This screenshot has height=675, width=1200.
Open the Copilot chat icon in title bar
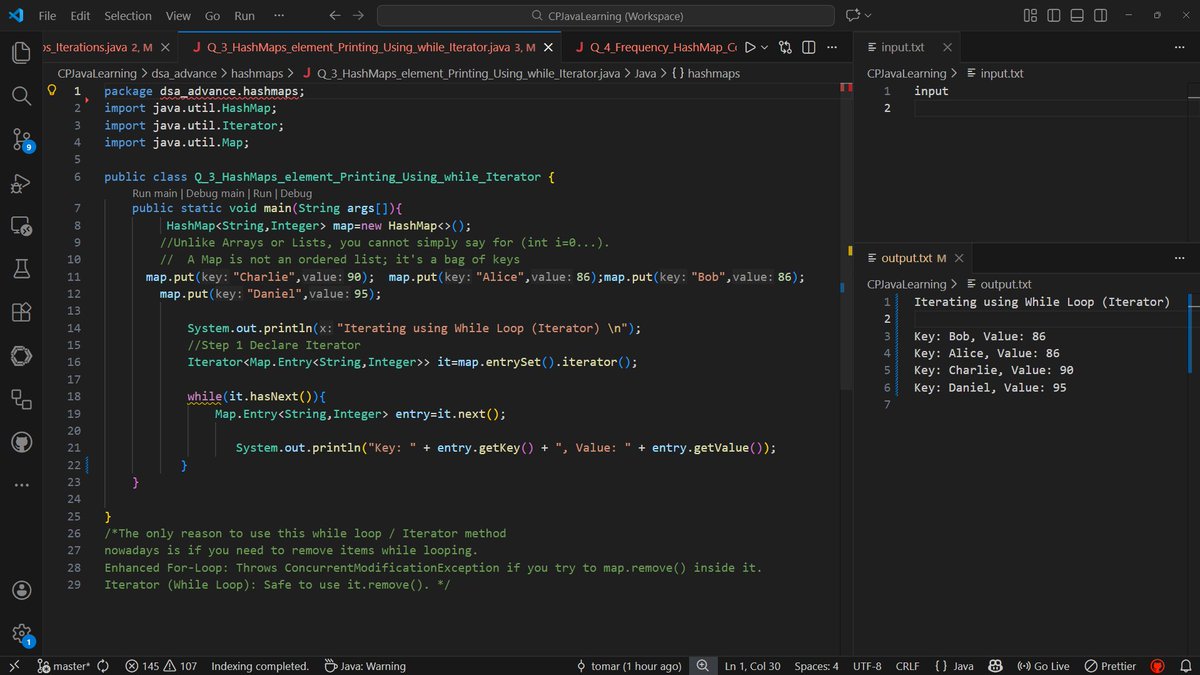[853, 16]
